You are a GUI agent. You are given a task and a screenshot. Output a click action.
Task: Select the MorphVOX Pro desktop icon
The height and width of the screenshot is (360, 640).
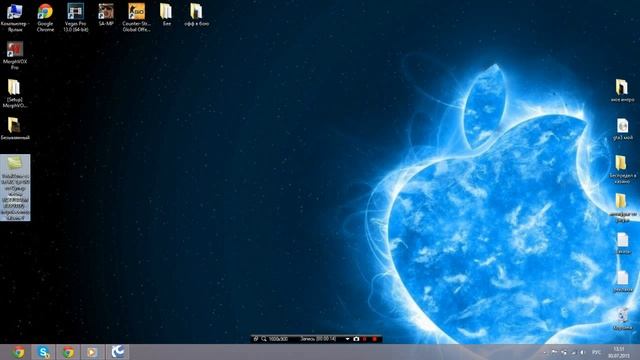(x=15, y=55)
